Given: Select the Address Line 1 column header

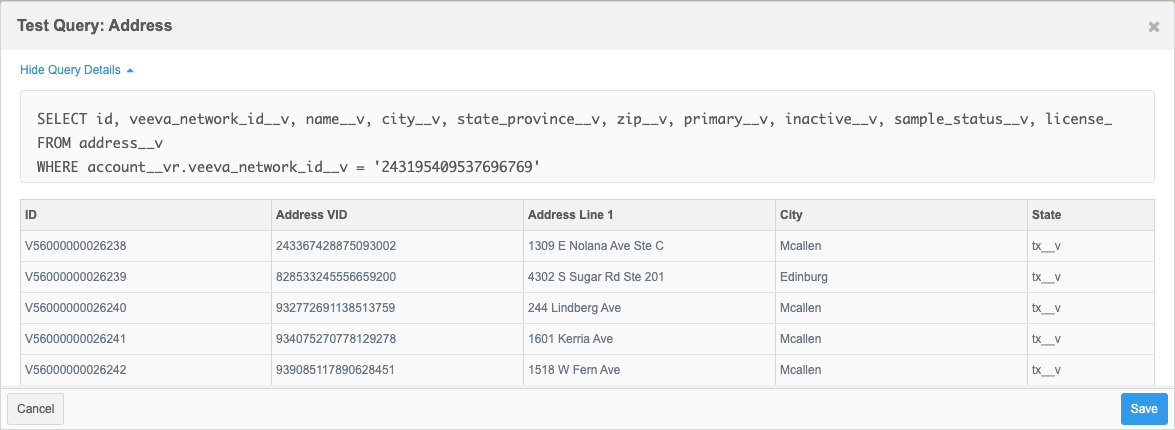Looking at the screenshot, I should pos(570,215).
